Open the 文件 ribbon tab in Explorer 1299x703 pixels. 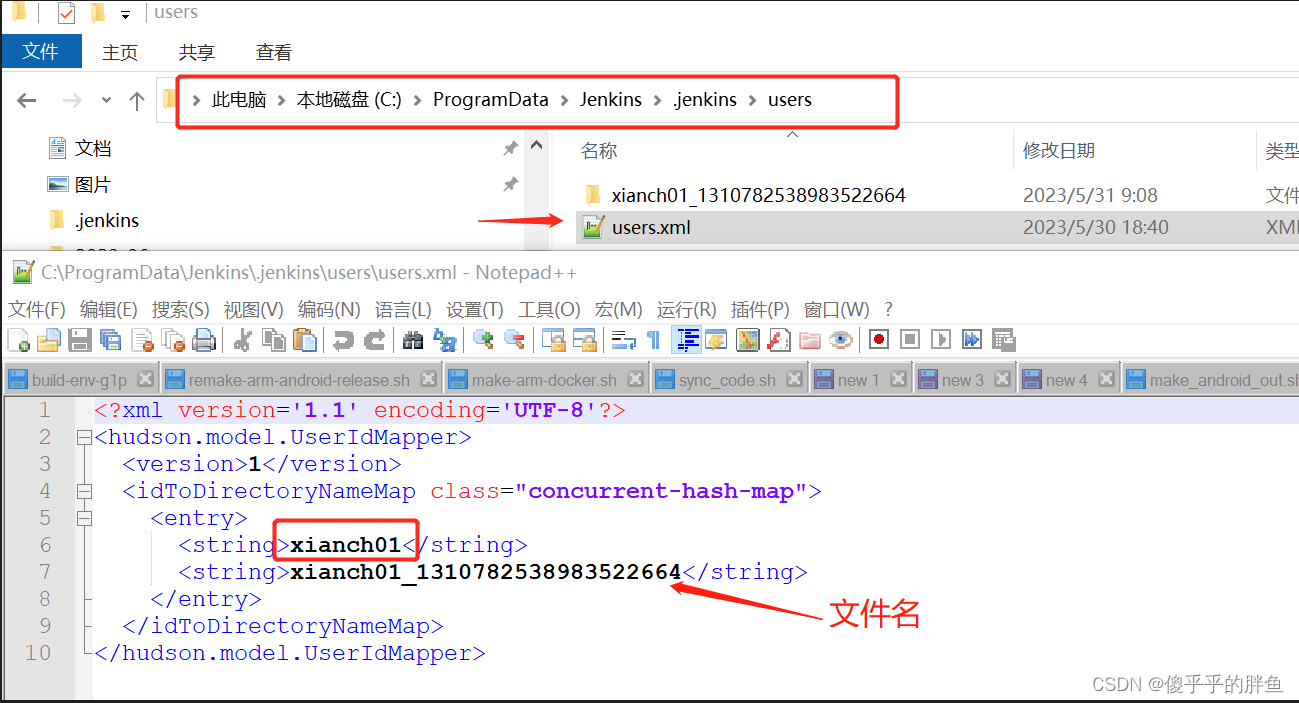tap(40, 51)
